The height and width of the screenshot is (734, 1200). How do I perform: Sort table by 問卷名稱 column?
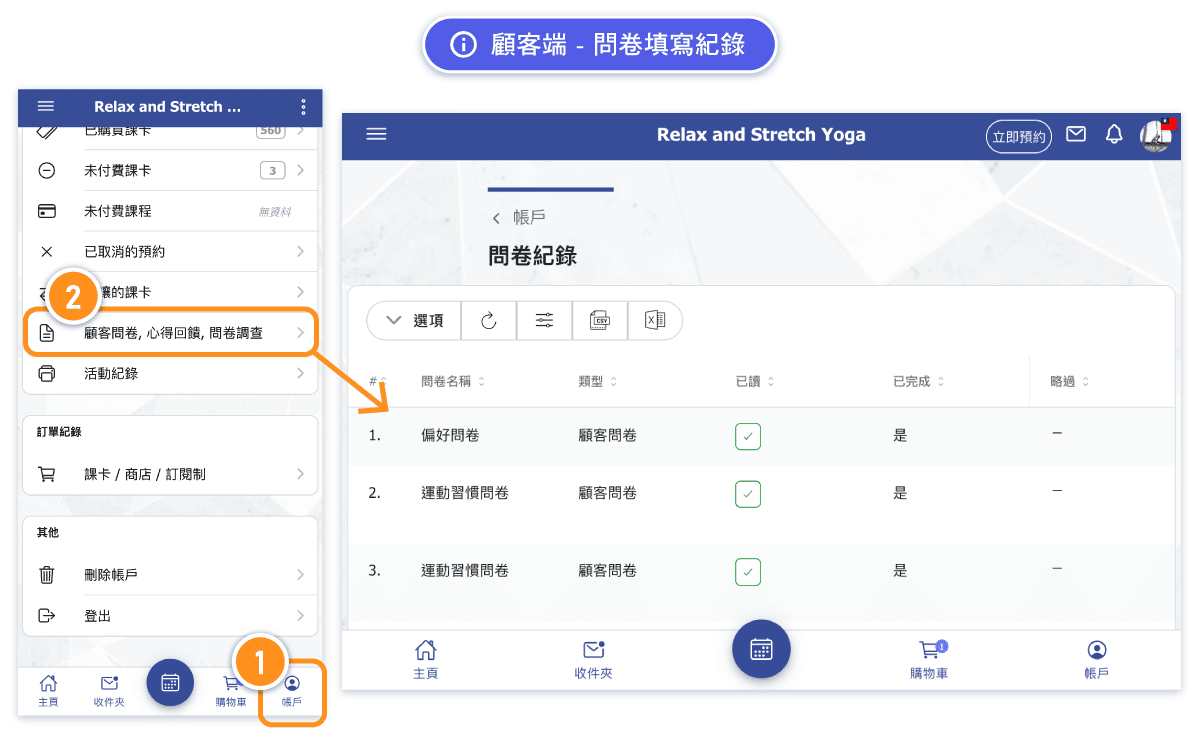[453, 381]
